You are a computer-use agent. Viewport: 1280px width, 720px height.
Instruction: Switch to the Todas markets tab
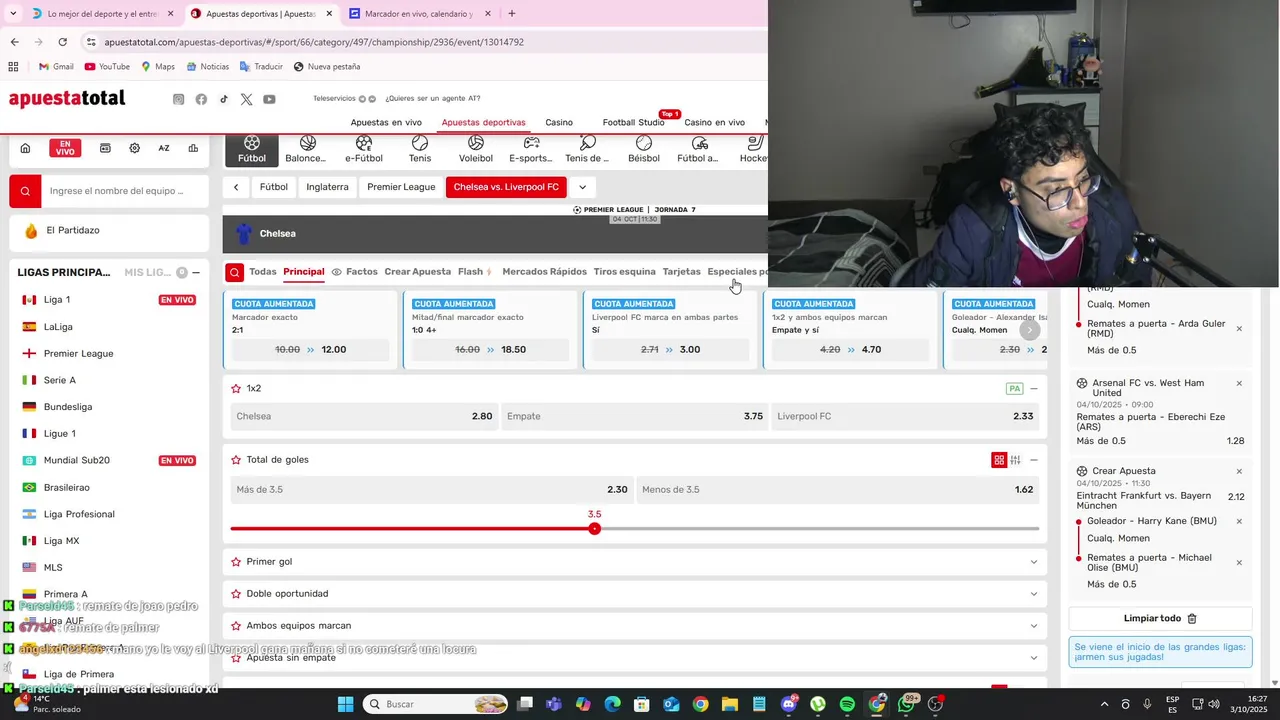263,272
